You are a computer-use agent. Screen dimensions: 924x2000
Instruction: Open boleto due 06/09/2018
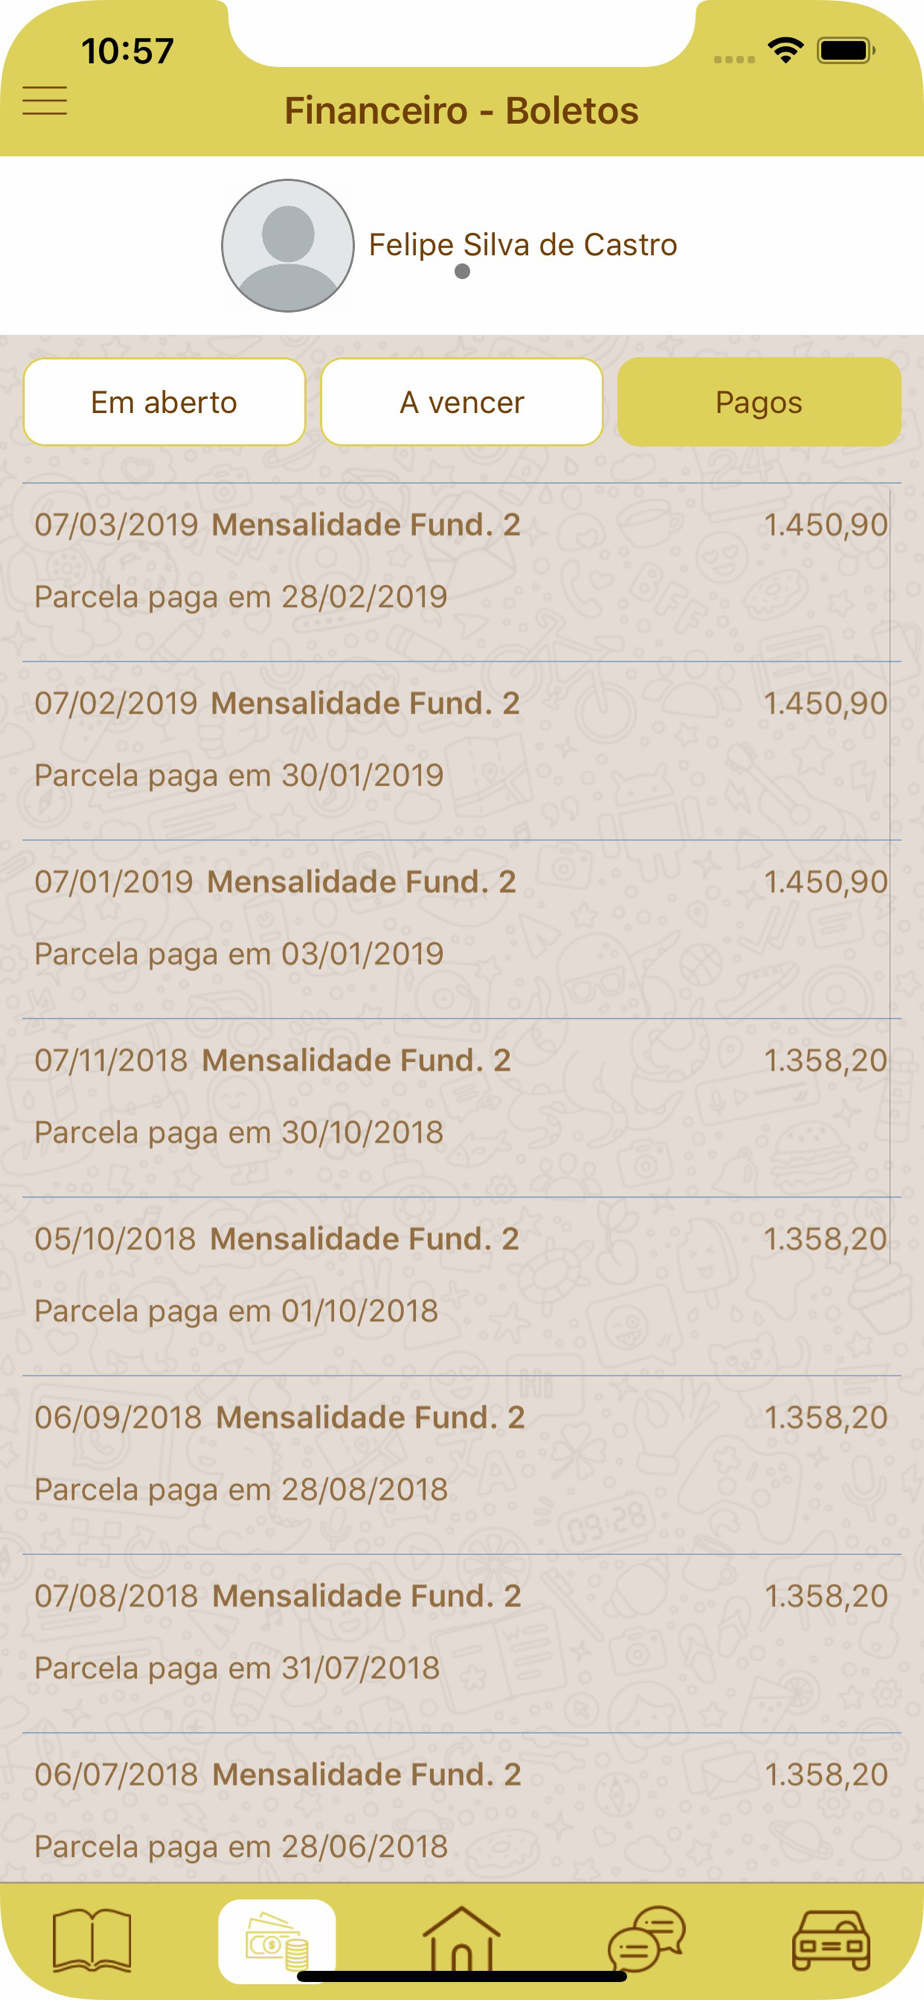pos(462,1465)
